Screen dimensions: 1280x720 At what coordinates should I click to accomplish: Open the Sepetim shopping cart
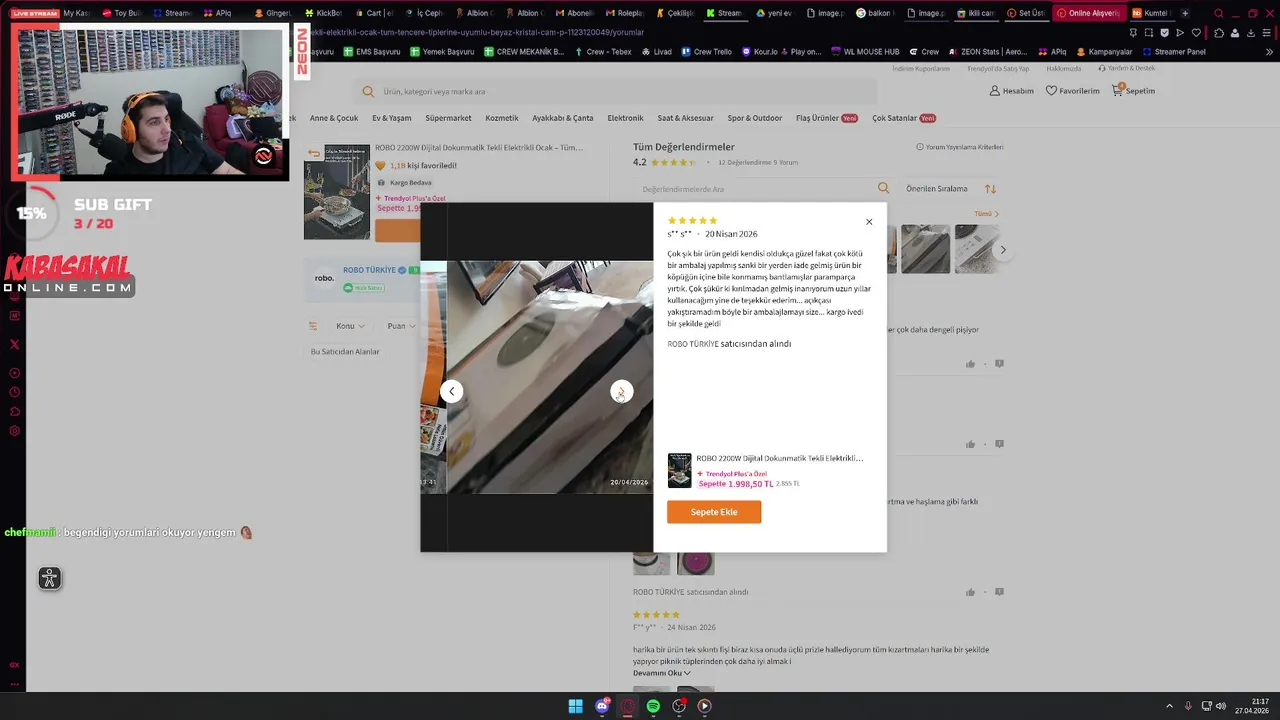1133,91
